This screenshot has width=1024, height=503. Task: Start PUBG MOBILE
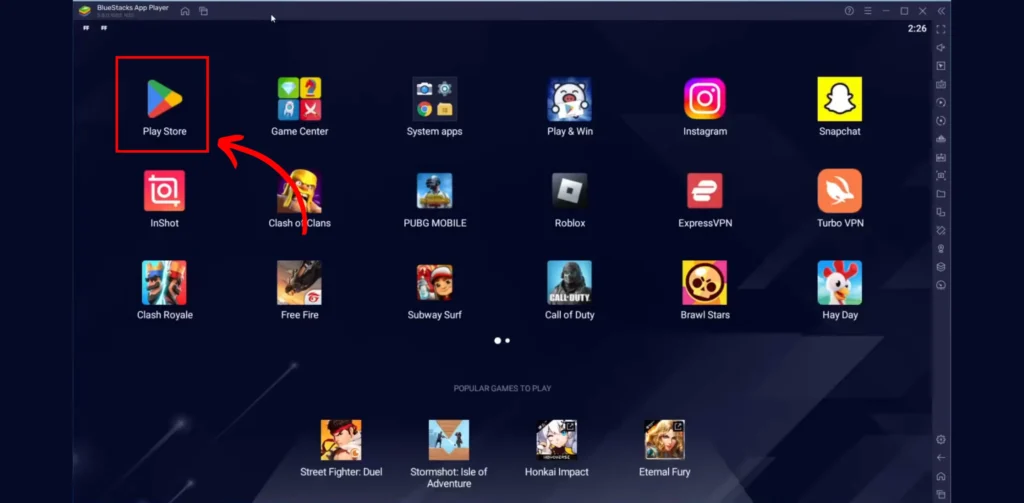tap(434, 191)
